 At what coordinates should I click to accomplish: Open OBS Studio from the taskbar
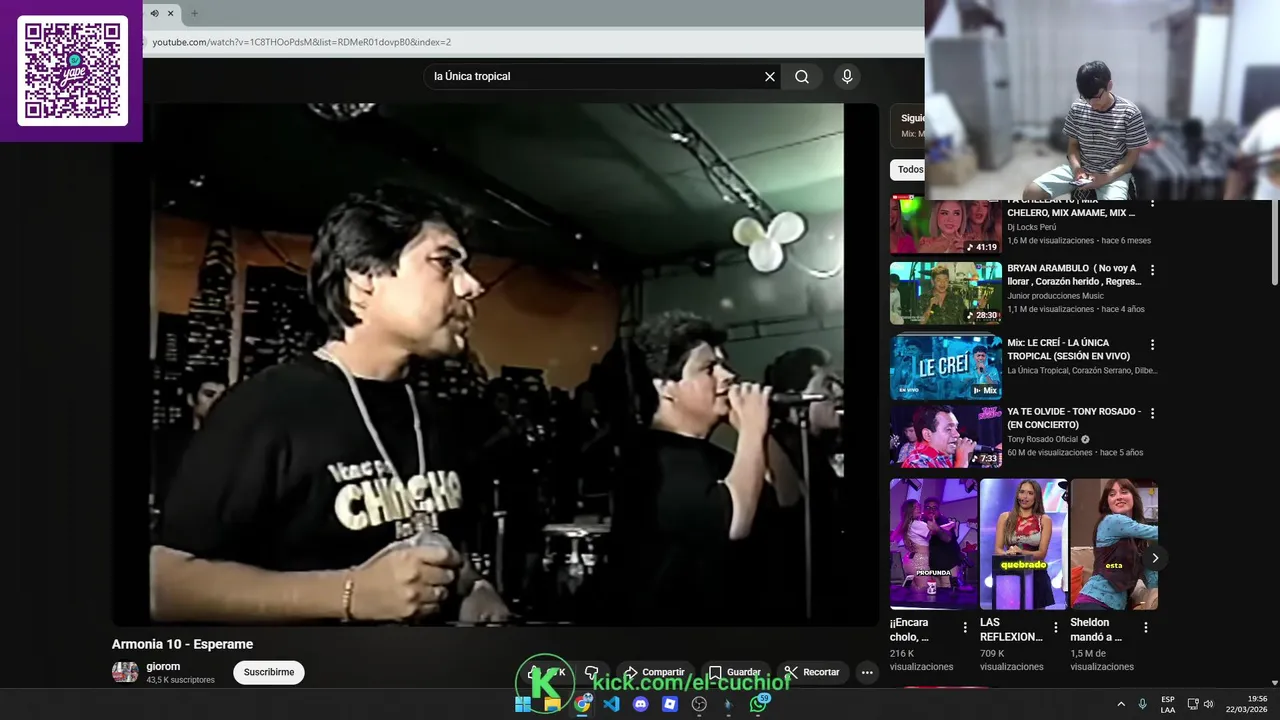pyautogui.click(x=699, y=704)
